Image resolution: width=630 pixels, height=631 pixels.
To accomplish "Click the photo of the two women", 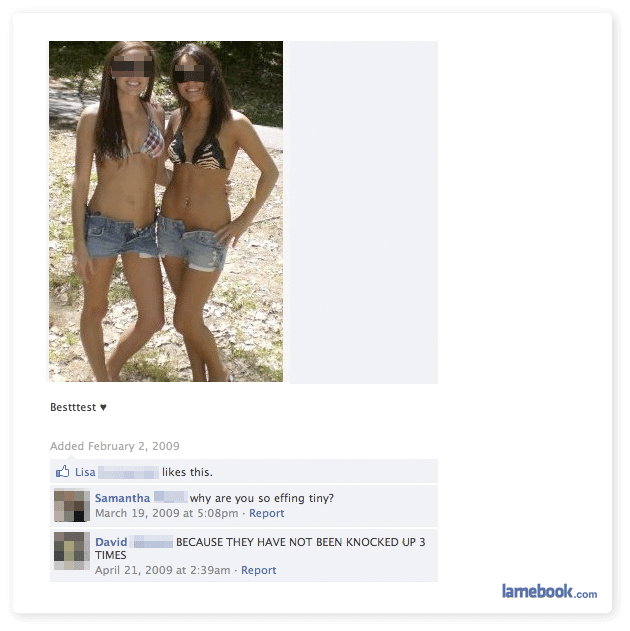I will pyautogui.click(x=166, y=211).
